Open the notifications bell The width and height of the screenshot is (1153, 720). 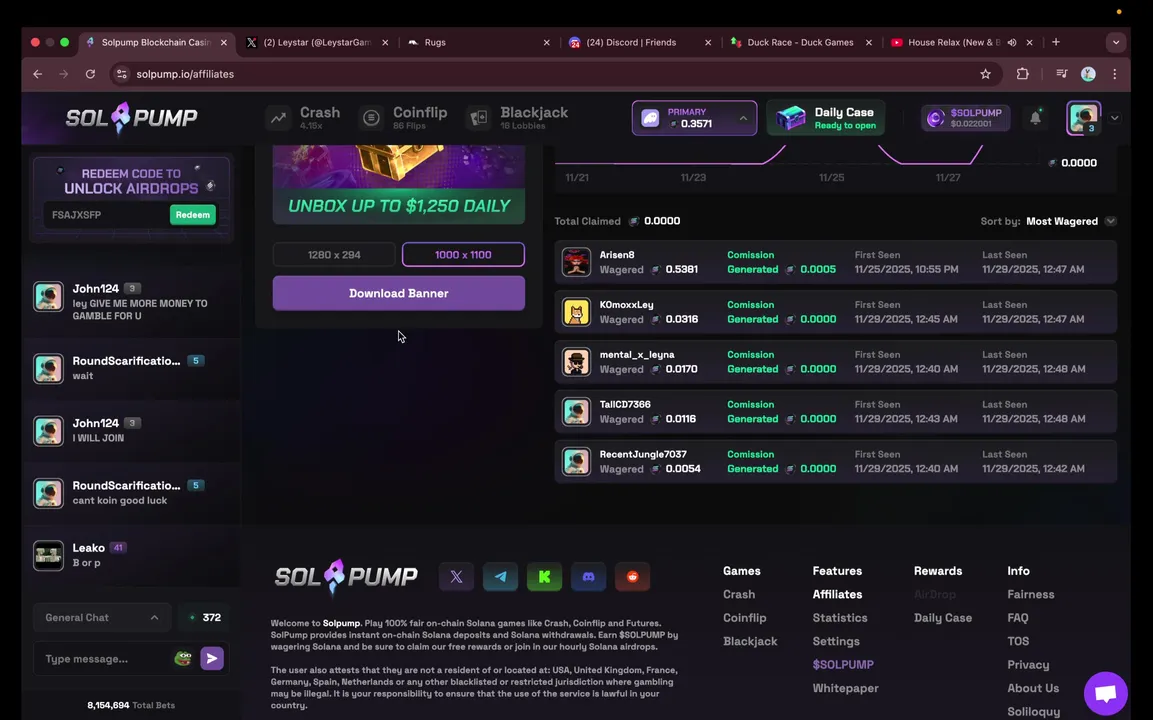(x=1035, y=118)
